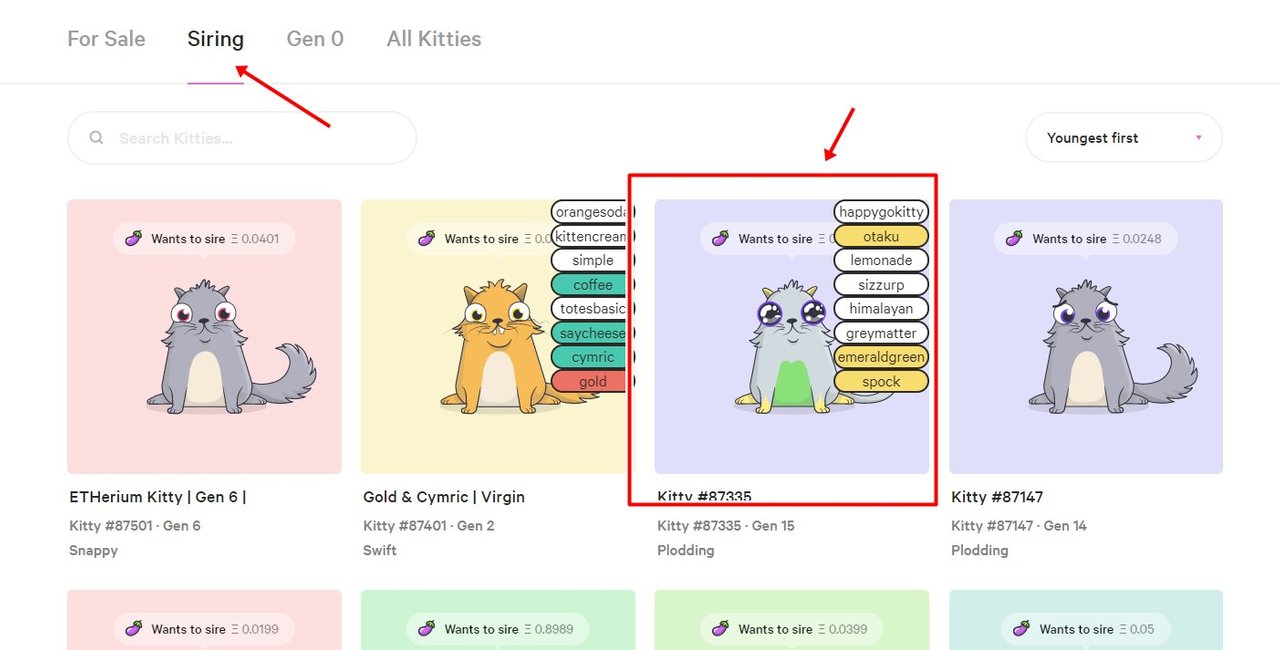Click eggplant icon on 0.0401 sire badge
1280x650 pixels.
pyautogui.click(x=133, y=238)
